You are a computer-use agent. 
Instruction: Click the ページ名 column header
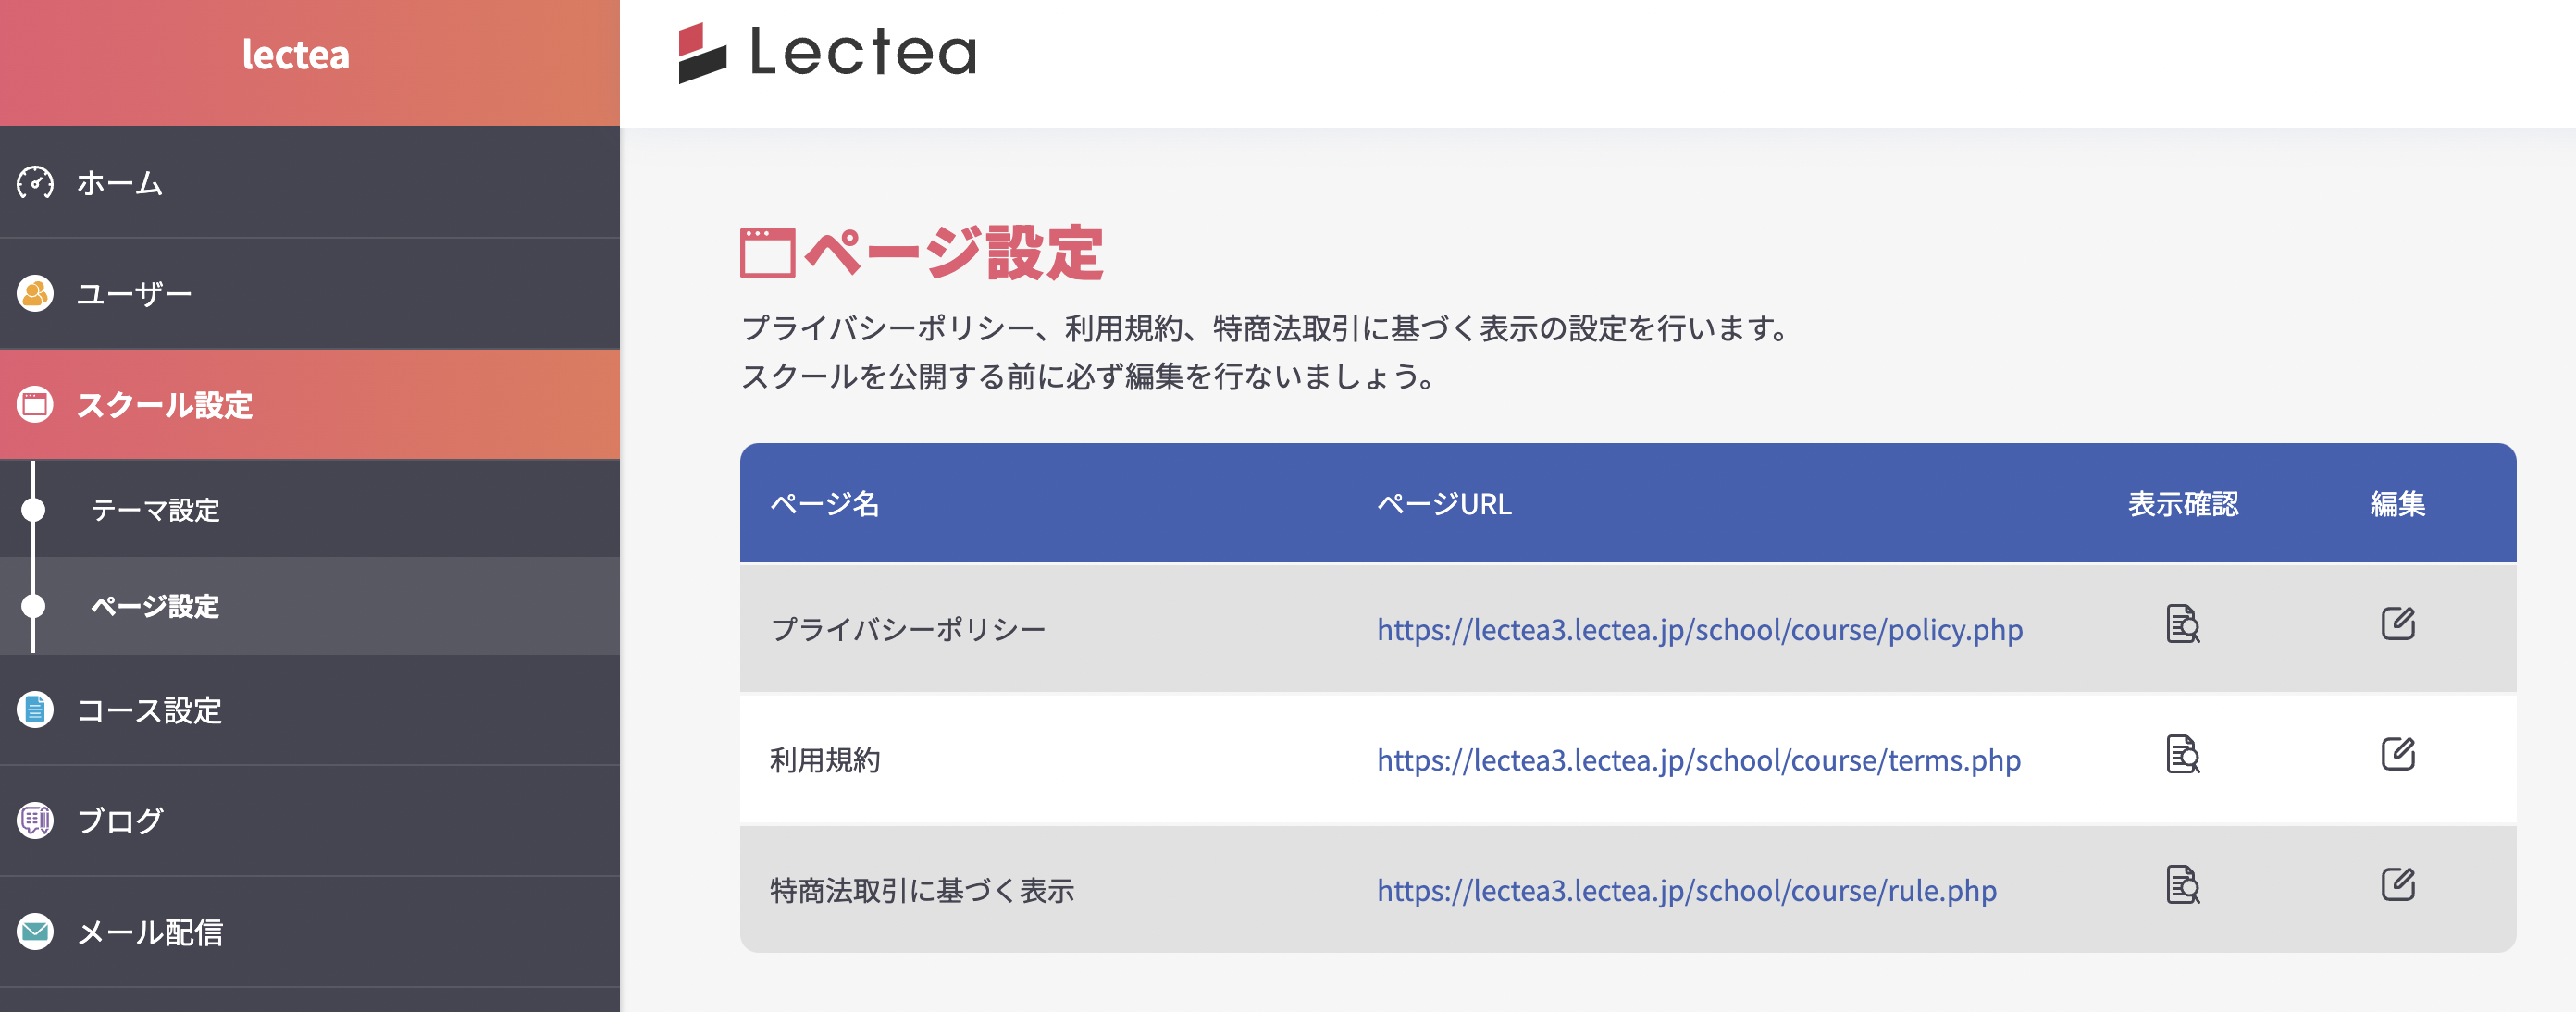point(824,504)
